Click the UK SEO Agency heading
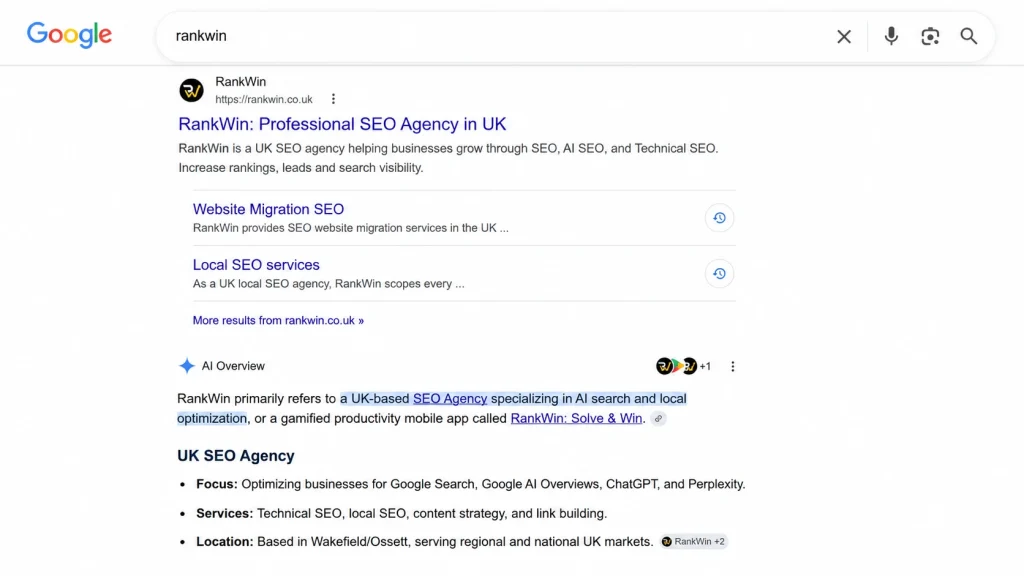1024x576 pixels. [x=236, y=455]
